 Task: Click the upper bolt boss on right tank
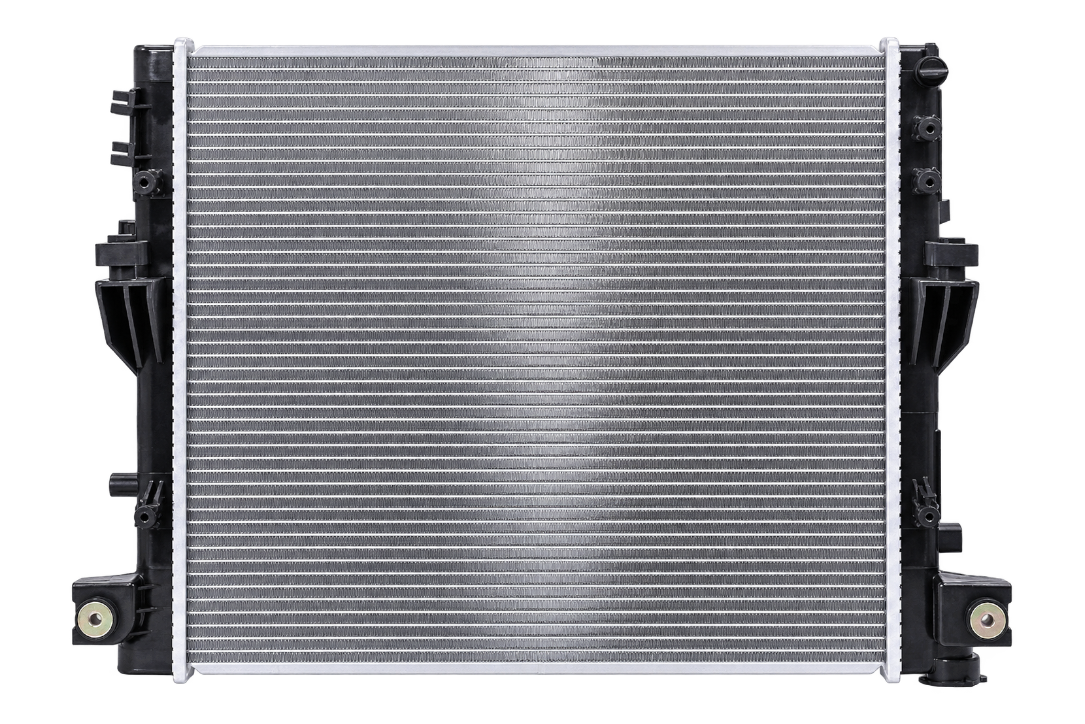[x=926, y=128]
